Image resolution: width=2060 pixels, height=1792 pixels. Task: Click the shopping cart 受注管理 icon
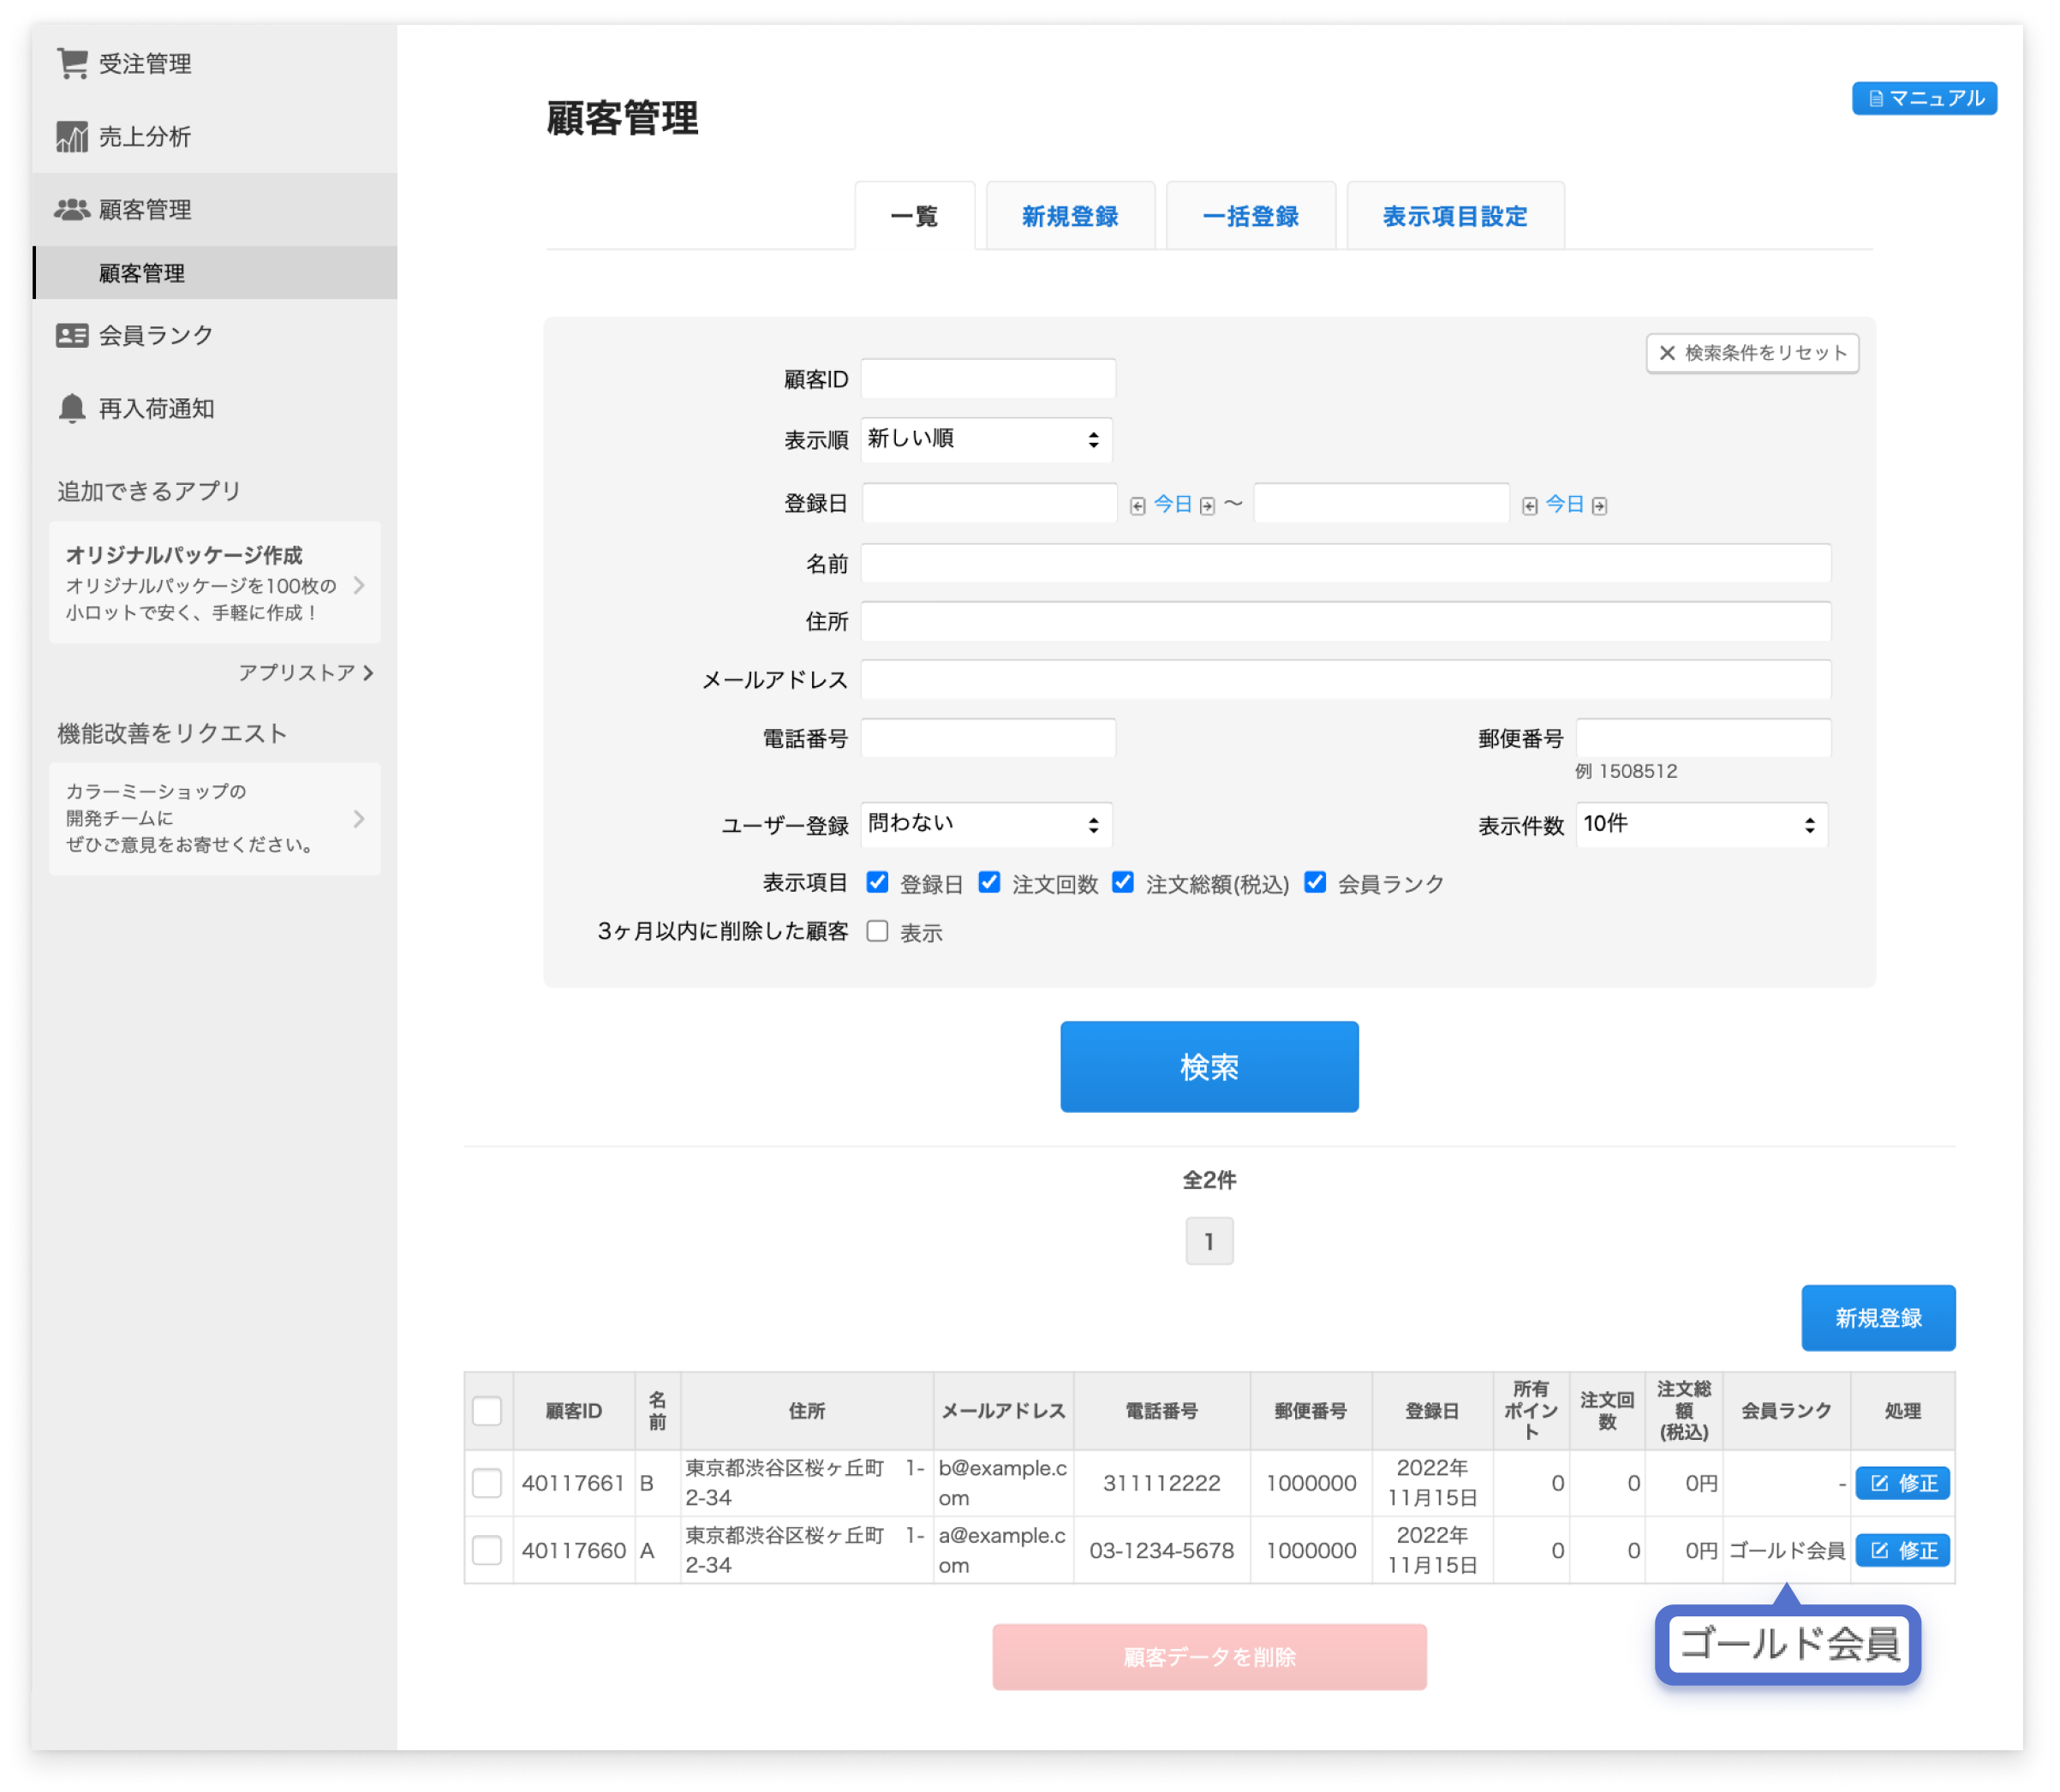72,63
